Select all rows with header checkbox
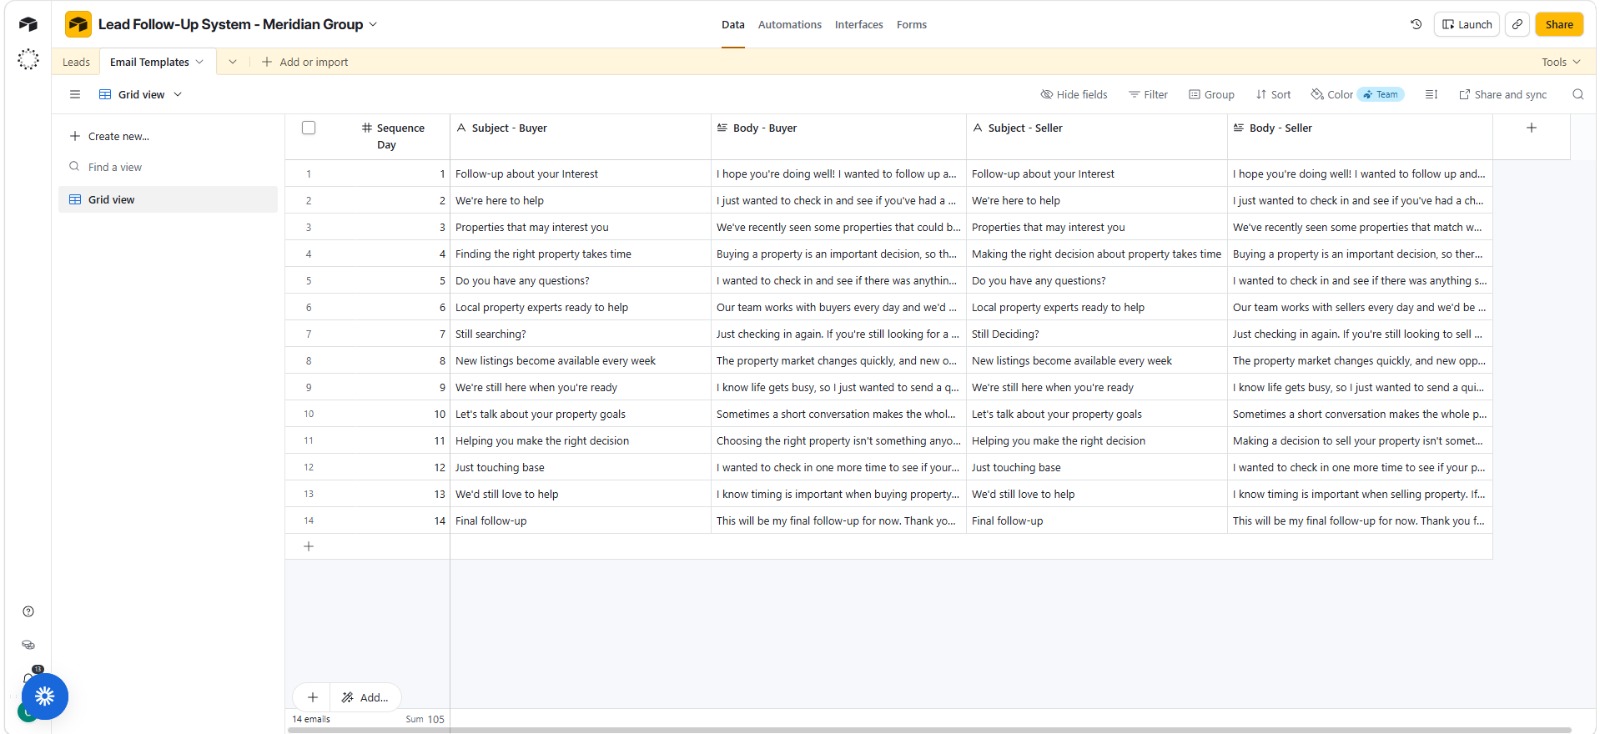Screen dimensions: 1600x734 click(309, 128)
